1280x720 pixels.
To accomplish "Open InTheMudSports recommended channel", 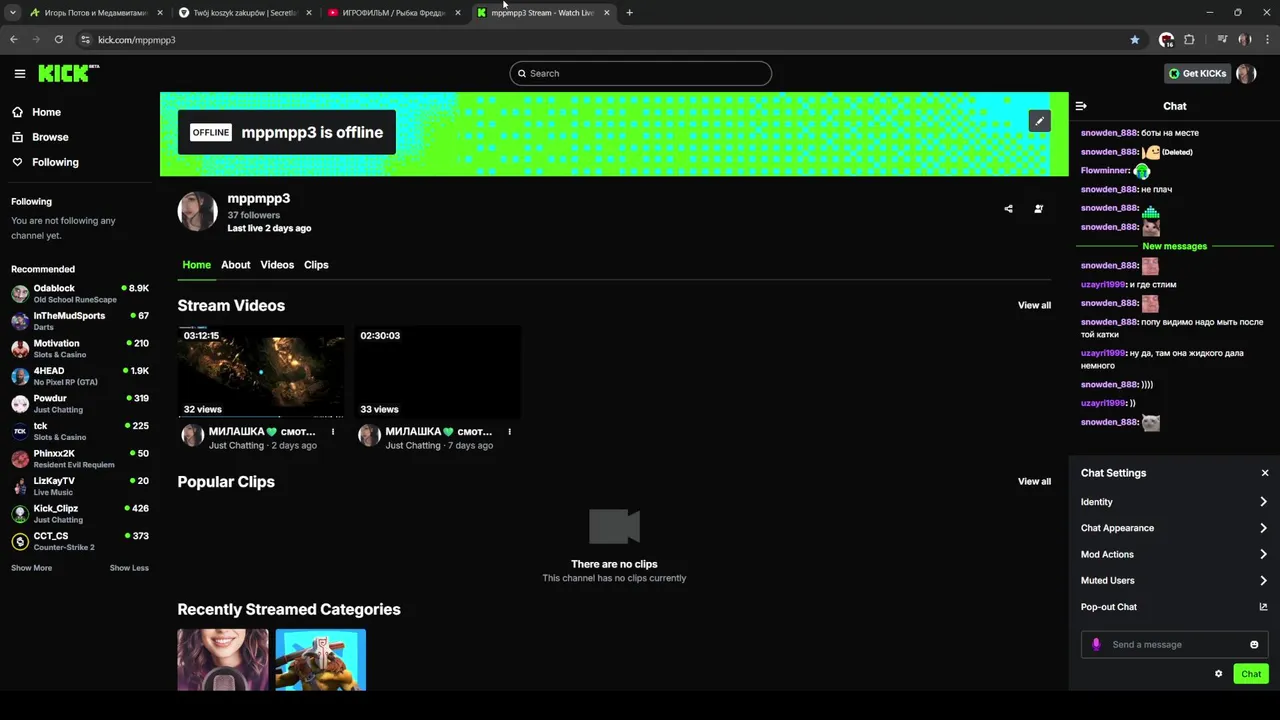I will click(80, 321).
